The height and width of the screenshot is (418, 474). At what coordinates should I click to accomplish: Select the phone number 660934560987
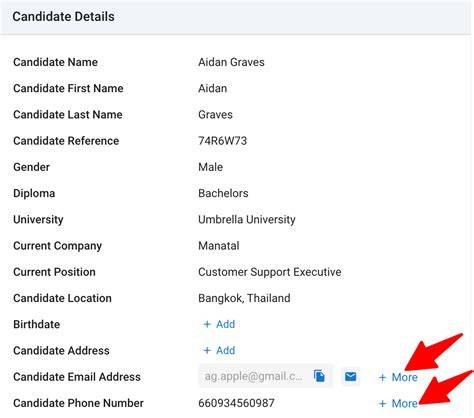coord(236,403)
